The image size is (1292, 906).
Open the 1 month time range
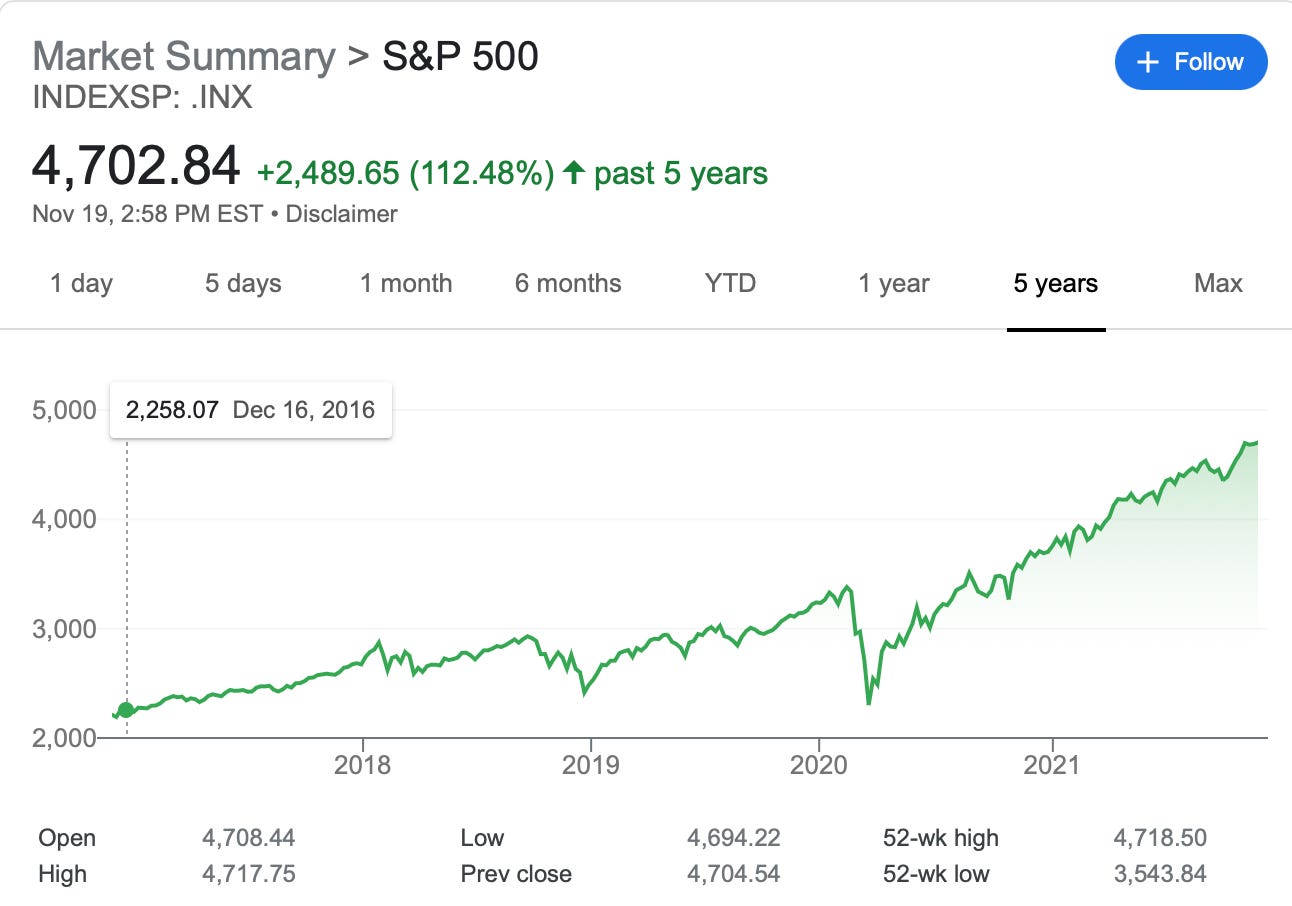point(405,283)
